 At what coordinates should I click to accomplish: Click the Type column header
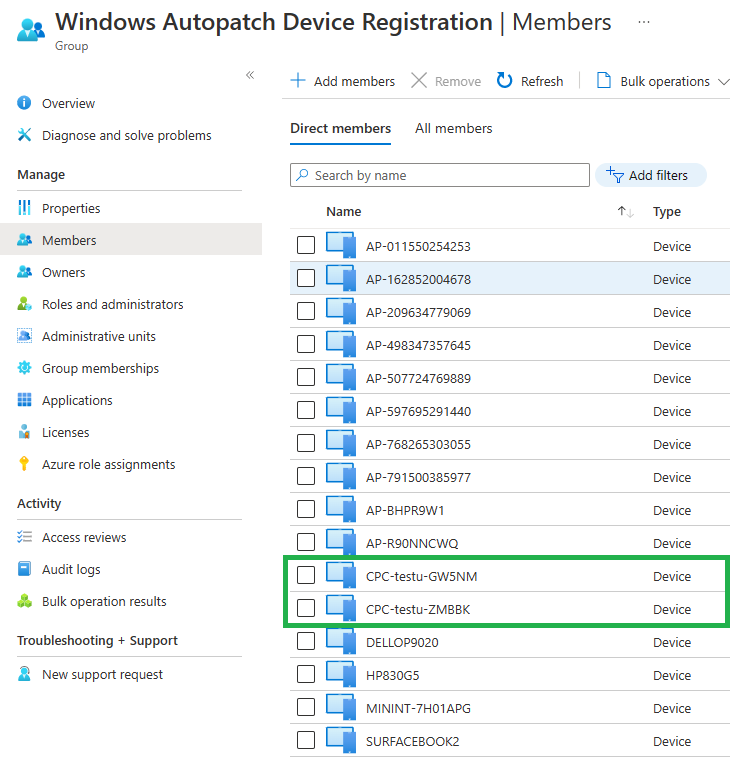[666, 212]
